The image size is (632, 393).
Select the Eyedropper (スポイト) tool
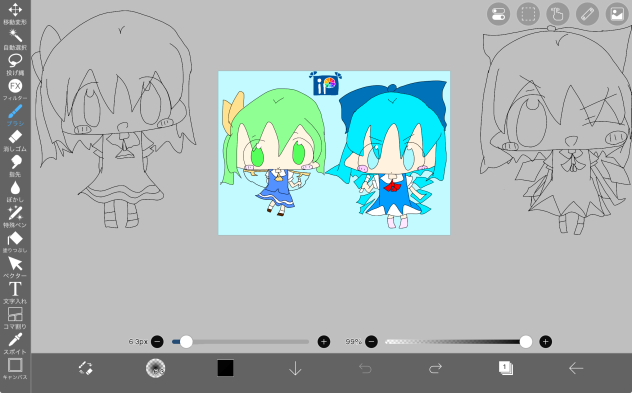coord(15,344)
